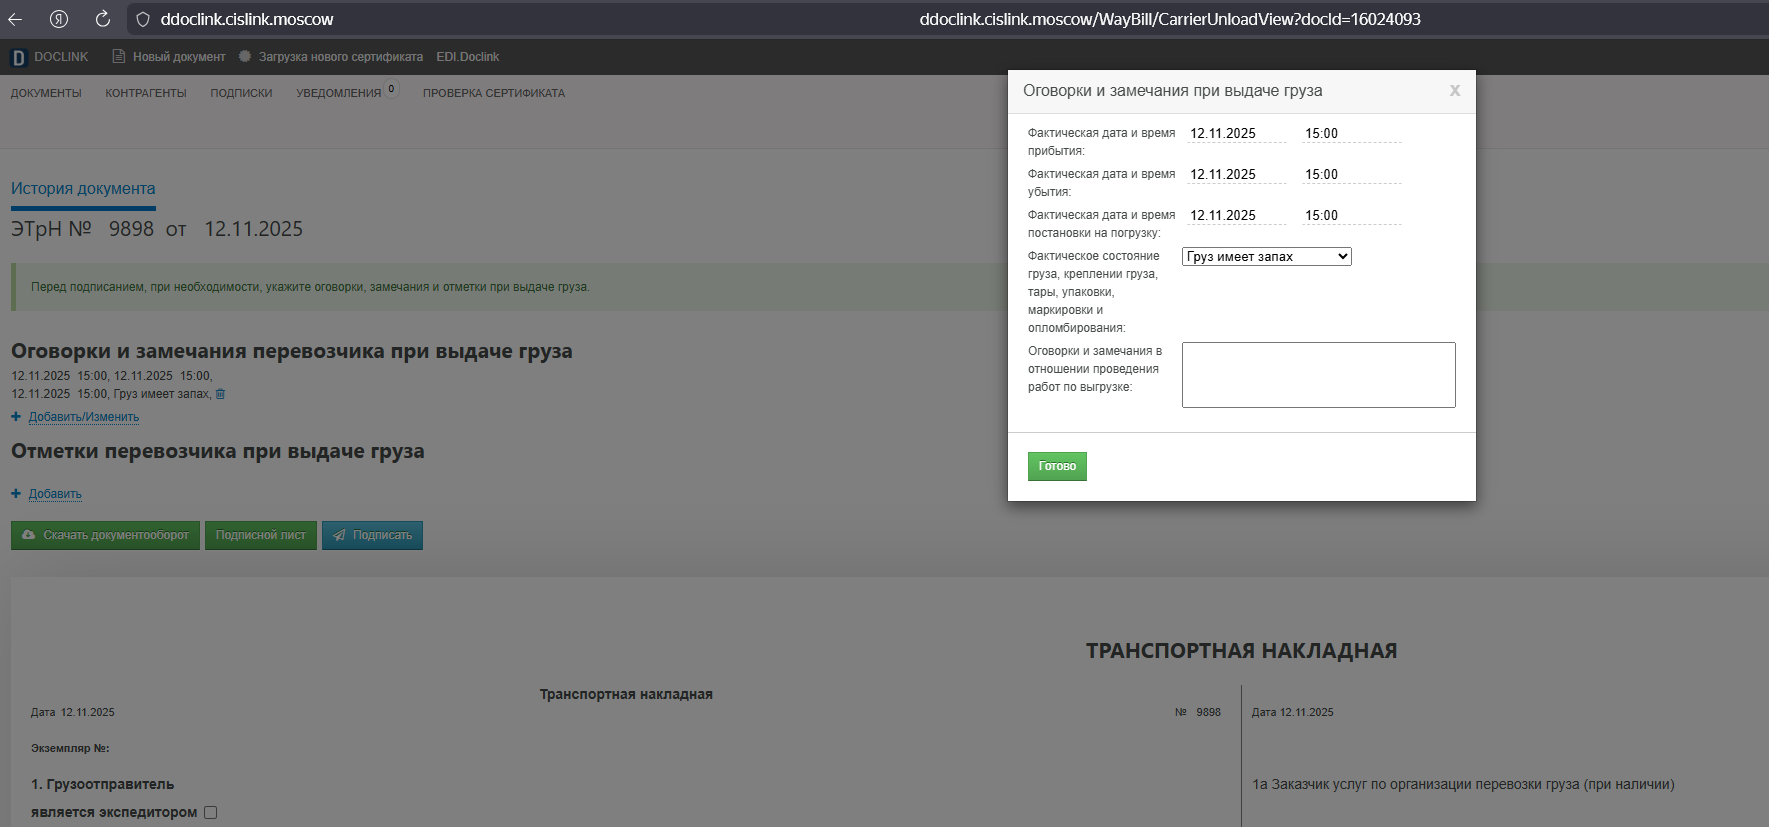Click loading placement date field

click(x=1237, y=215)
